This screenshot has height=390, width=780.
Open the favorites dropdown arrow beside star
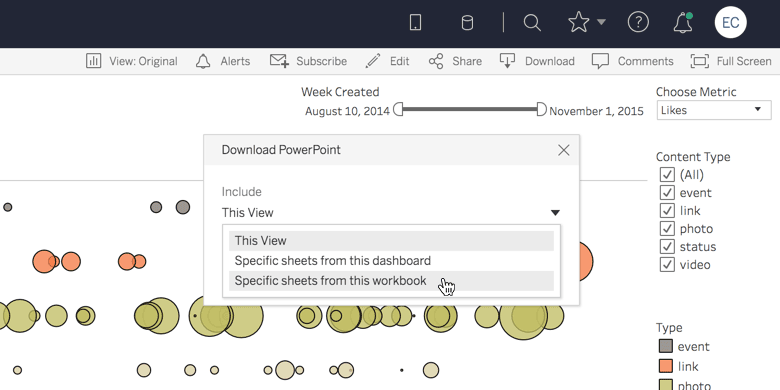click(x=601, y=22)
